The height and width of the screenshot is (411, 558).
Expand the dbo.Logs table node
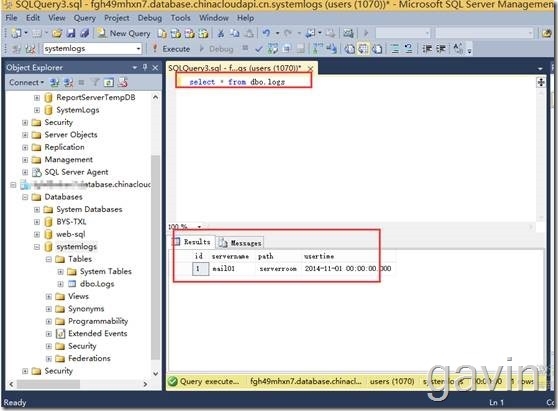click(x=60, y=284)
